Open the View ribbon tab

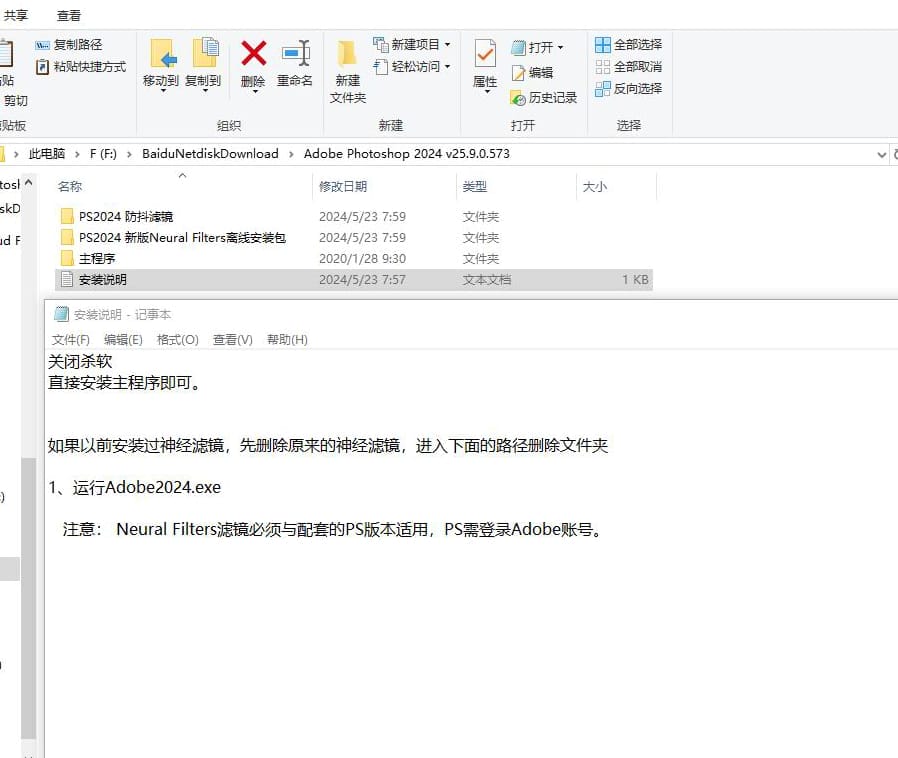click(x=69, y=16)
